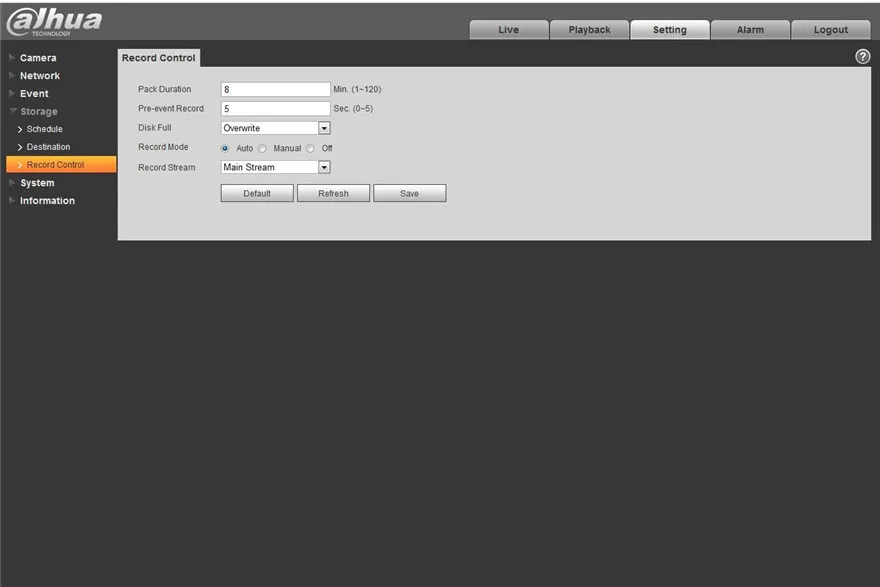Click the Pre-event Record label
880x587 pixels.
tap(171, 108)
